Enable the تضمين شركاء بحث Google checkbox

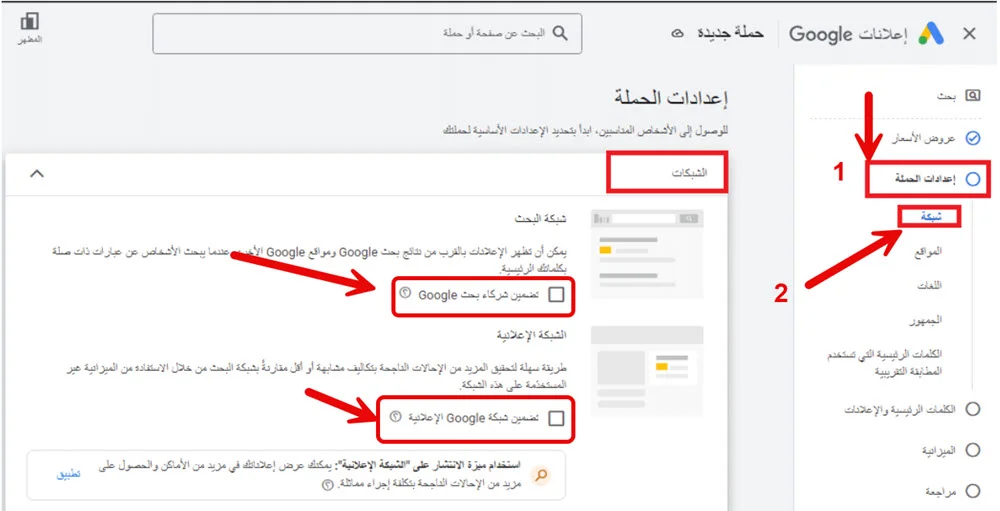pos(556,294)
